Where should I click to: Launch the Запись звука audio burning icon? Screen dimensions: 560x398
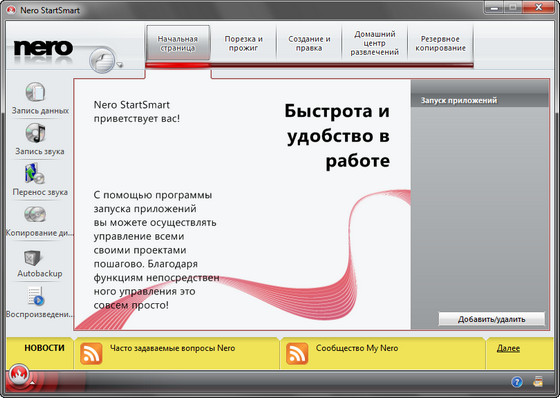pyautogui.click(x=35, y=133)
